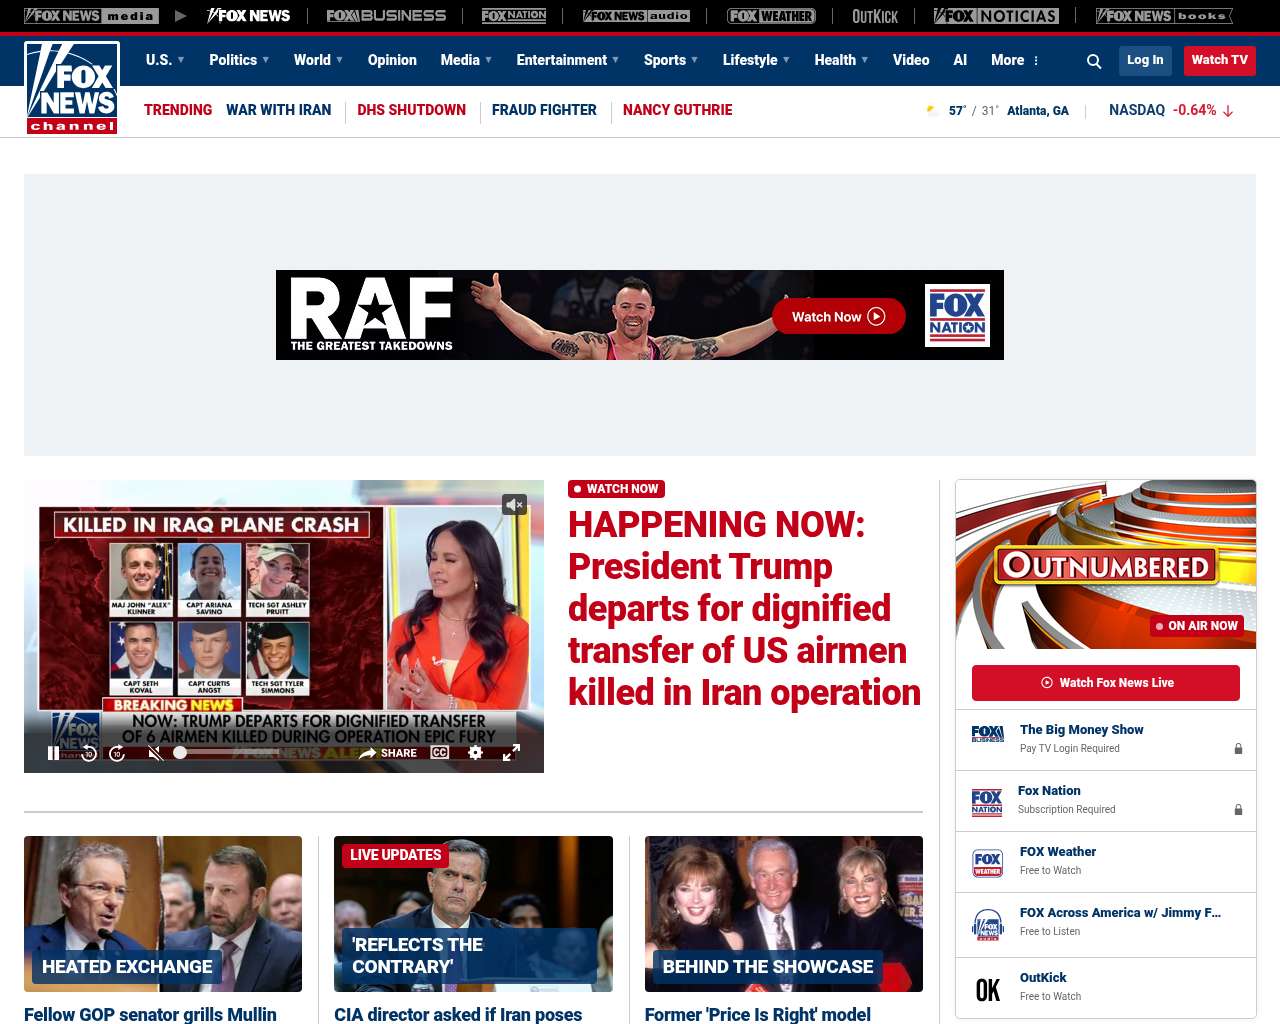Skip the video forward 10 seconds
1280x1024 pixels.
coord(117,753)
